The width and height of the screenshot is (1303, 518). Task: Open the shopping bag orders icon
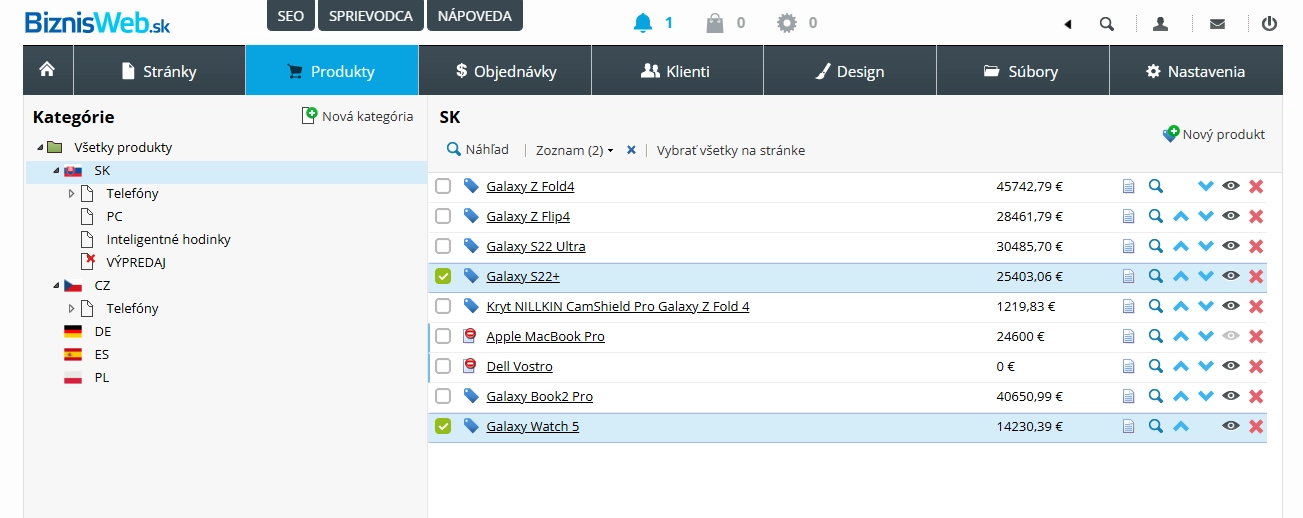(x=714, y=23)
